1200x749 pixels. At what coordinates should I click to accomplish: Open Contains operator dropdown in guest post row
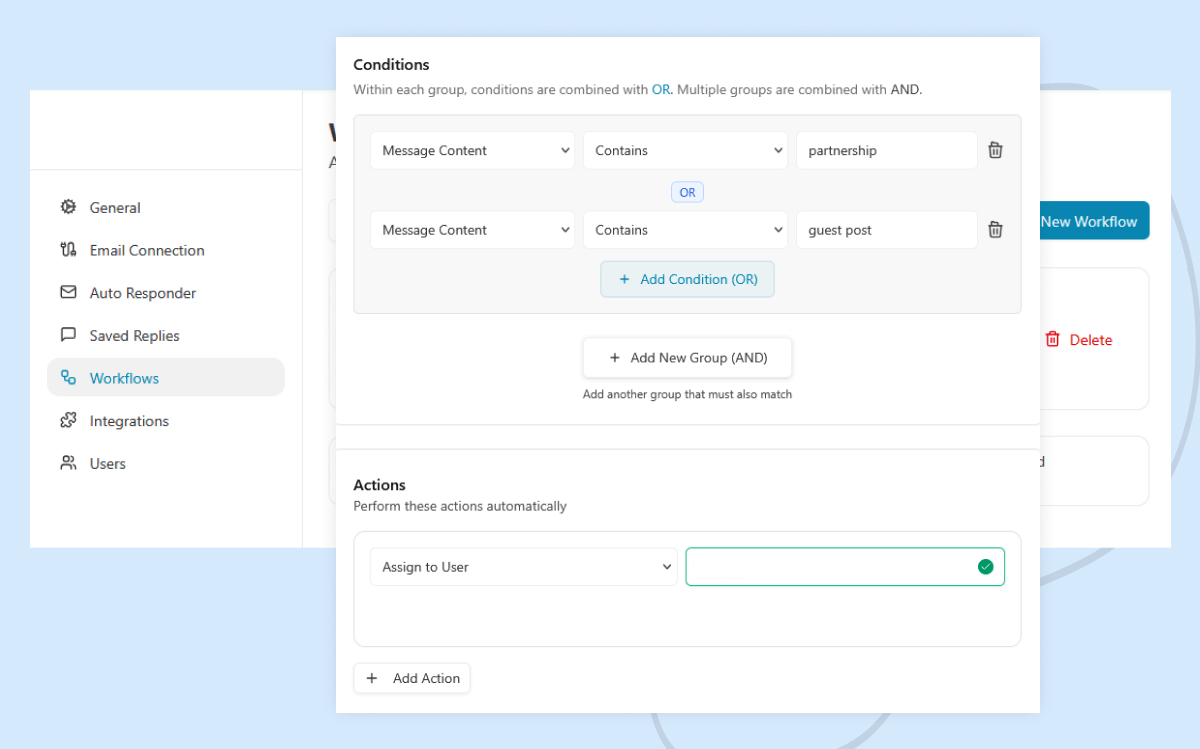coord(685,230)
